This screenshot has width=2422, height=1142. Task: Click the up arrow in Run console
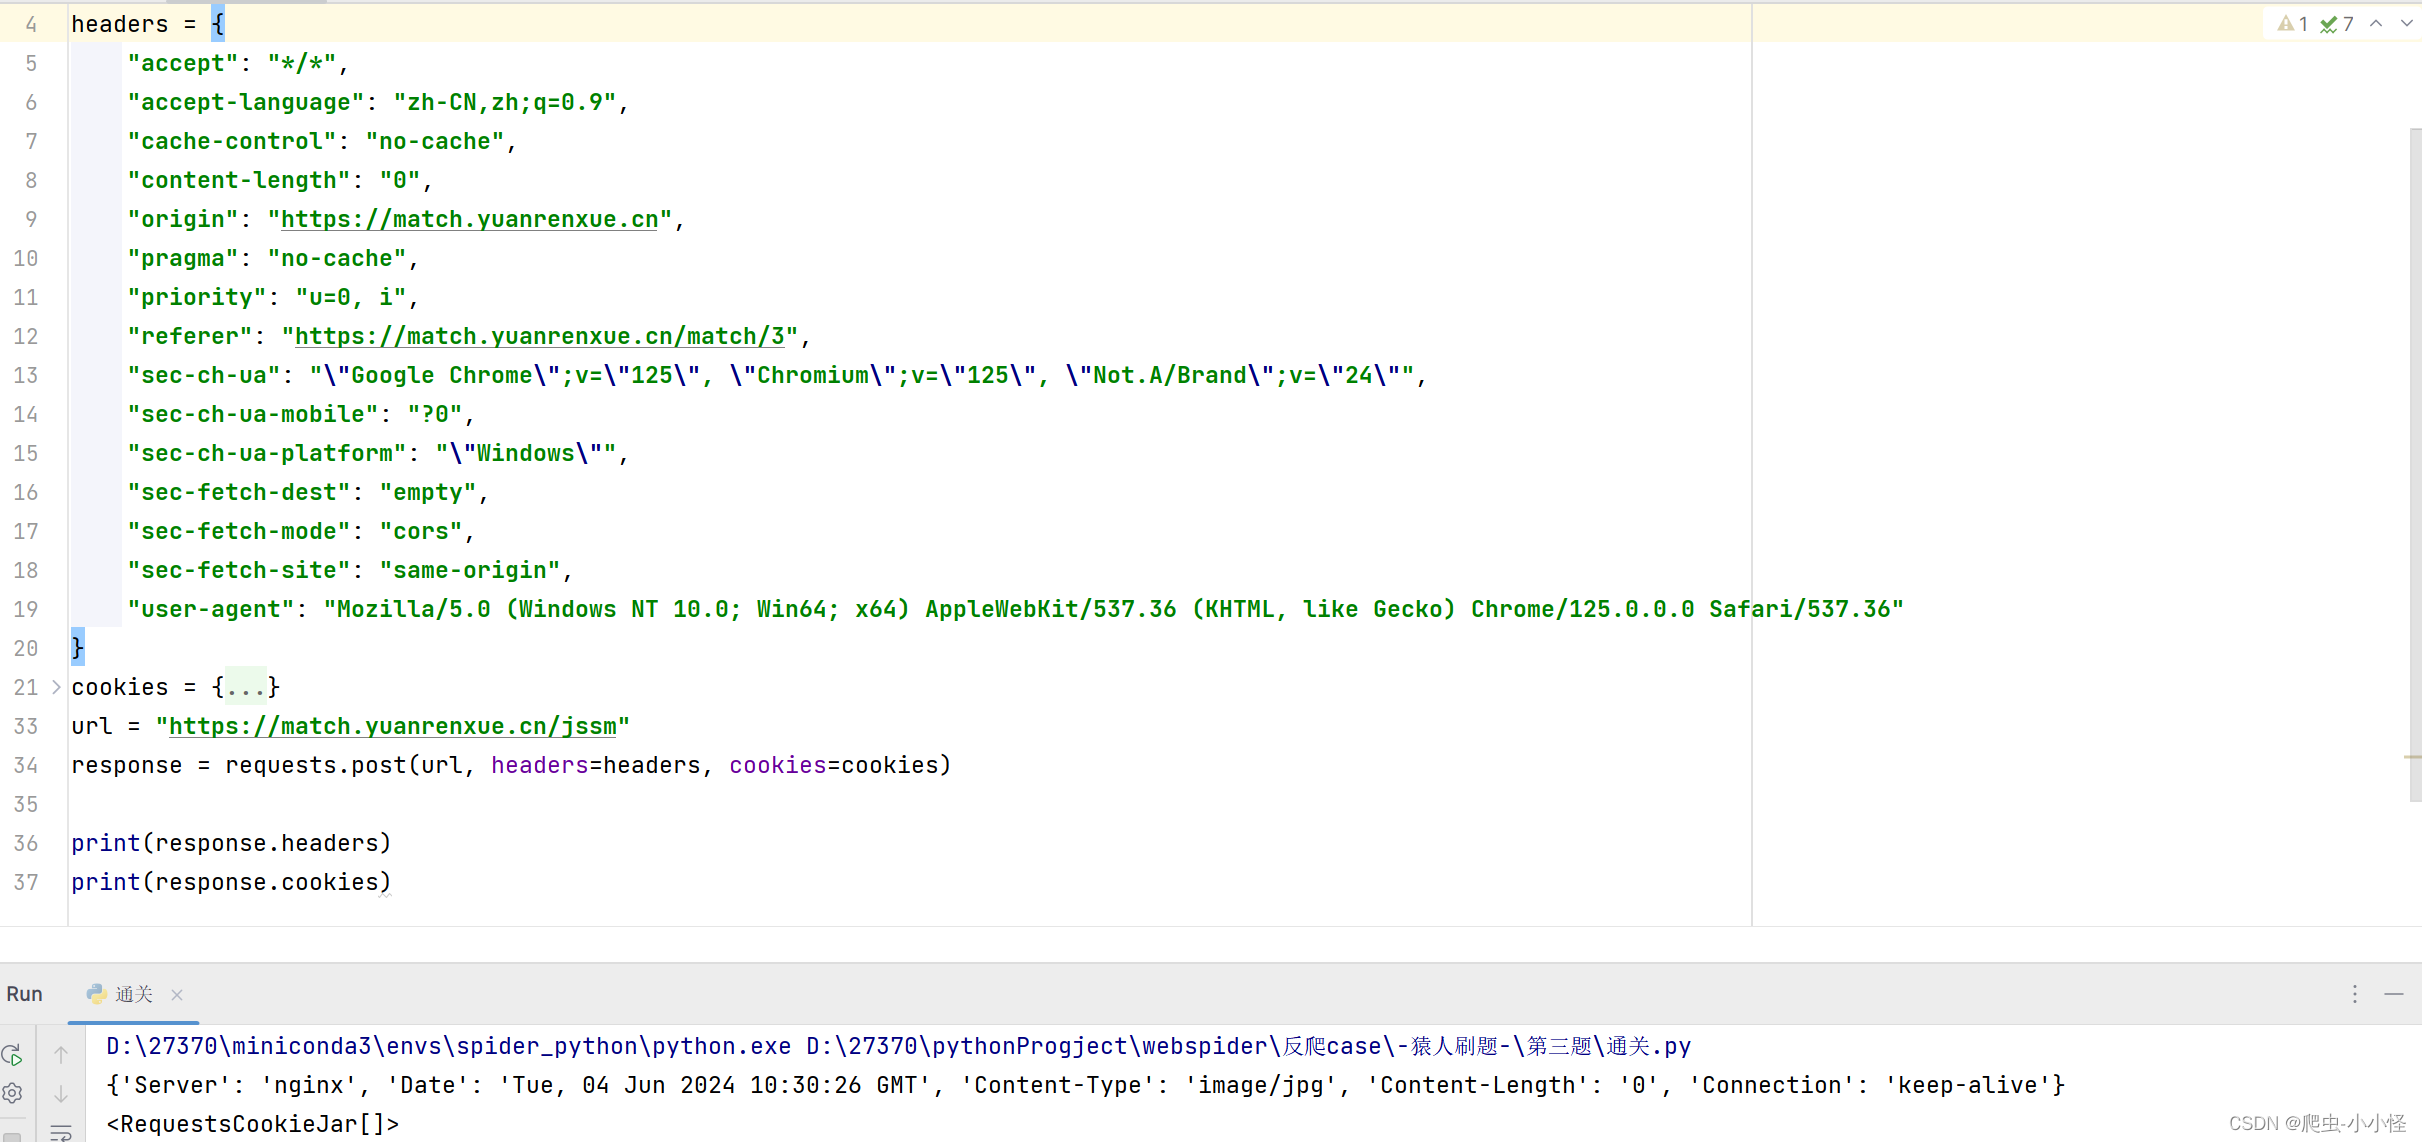pos(61,1055)
